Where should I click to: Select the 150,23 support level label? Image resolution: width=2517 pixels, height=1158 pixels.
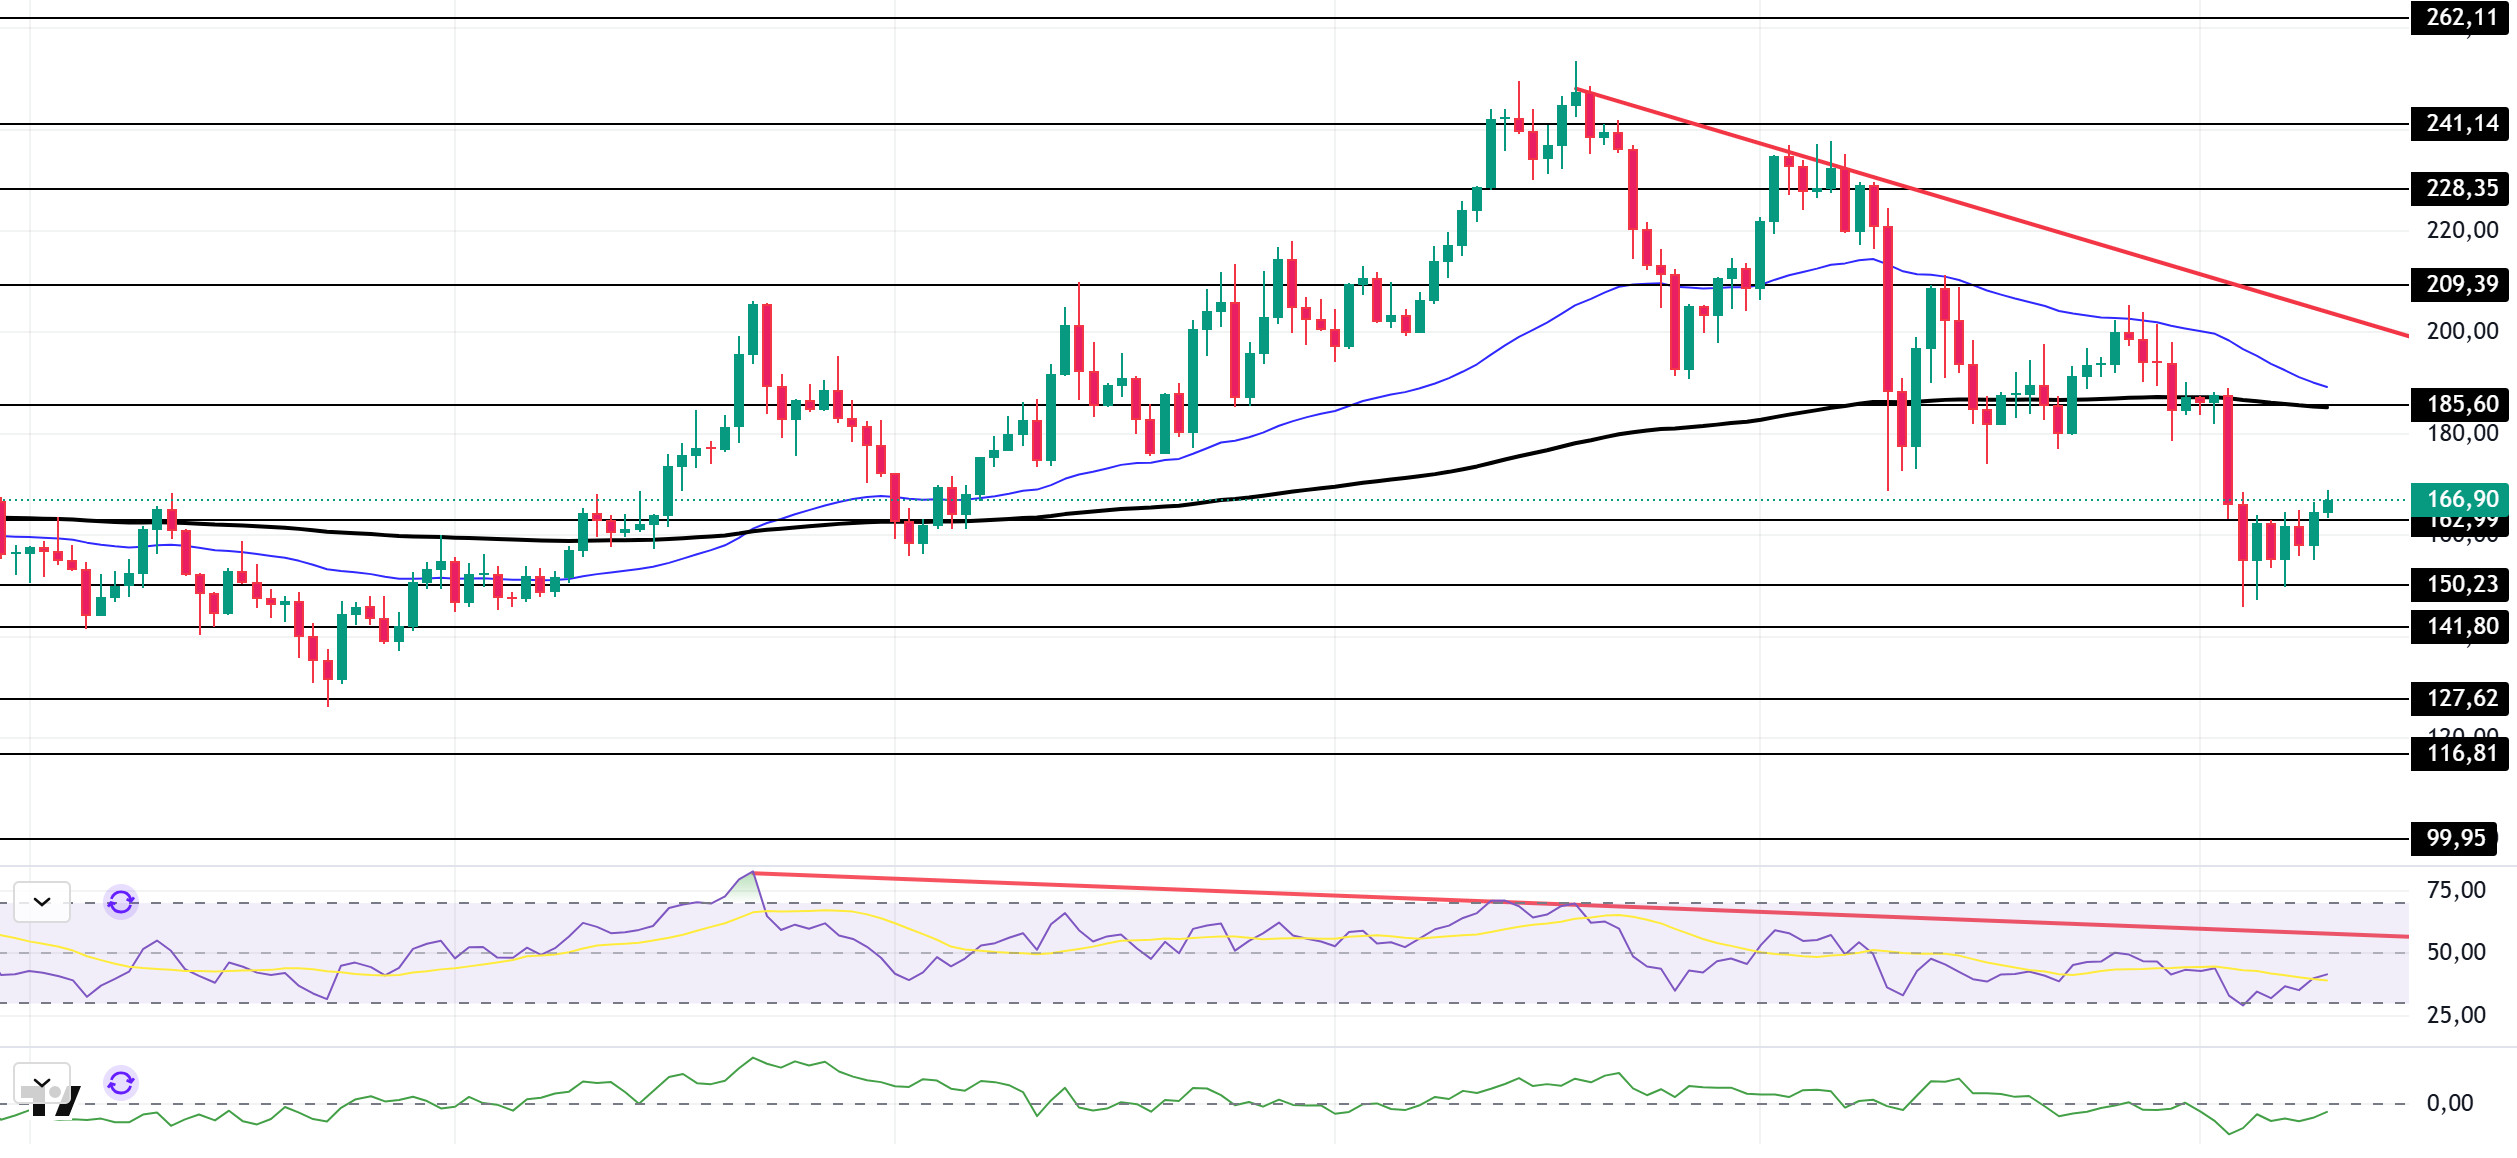coord(2461,585)
